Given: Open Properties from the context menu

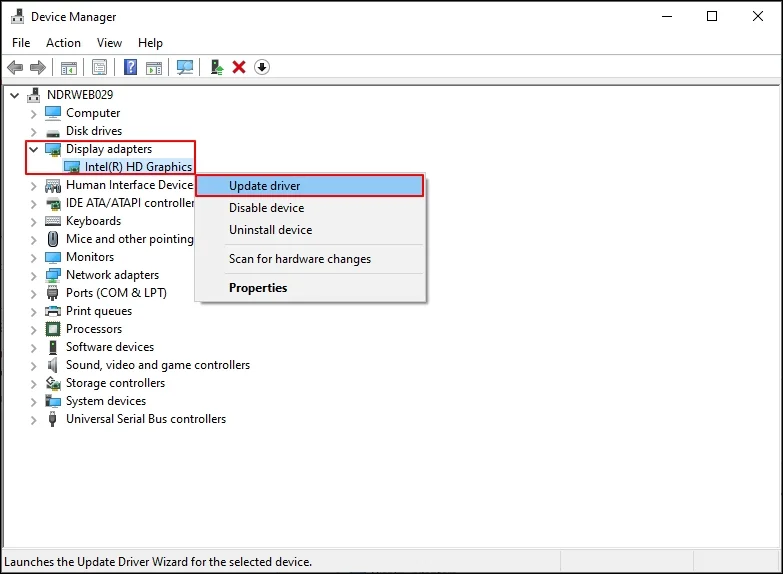Looking at the screenshot, I should (258, 288).
